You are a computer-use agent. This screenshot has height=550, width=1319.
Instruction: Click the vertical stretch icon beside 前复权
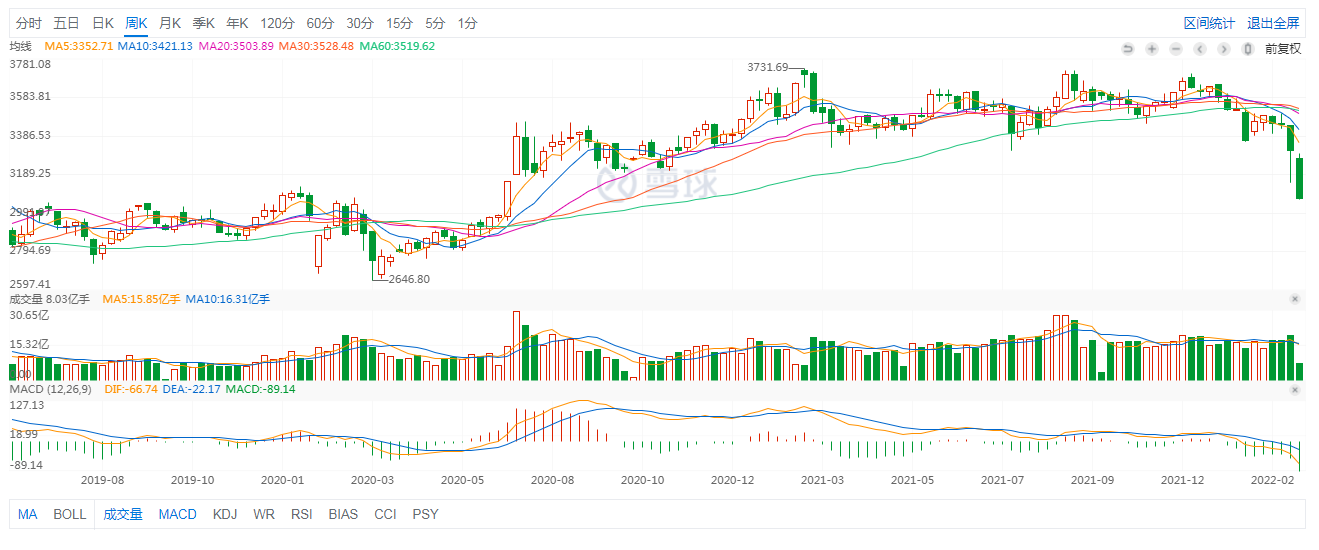point(1248,48)
